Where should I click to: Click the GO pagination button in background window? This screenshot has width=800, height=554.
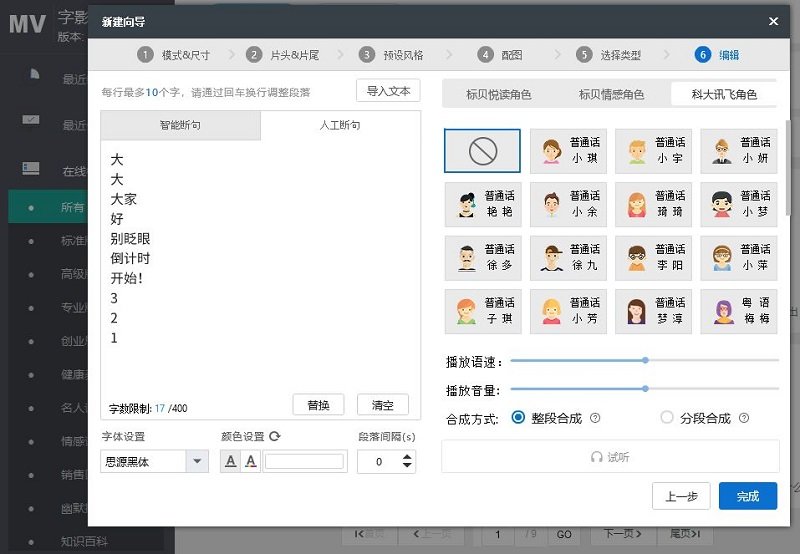pos(564,534)
